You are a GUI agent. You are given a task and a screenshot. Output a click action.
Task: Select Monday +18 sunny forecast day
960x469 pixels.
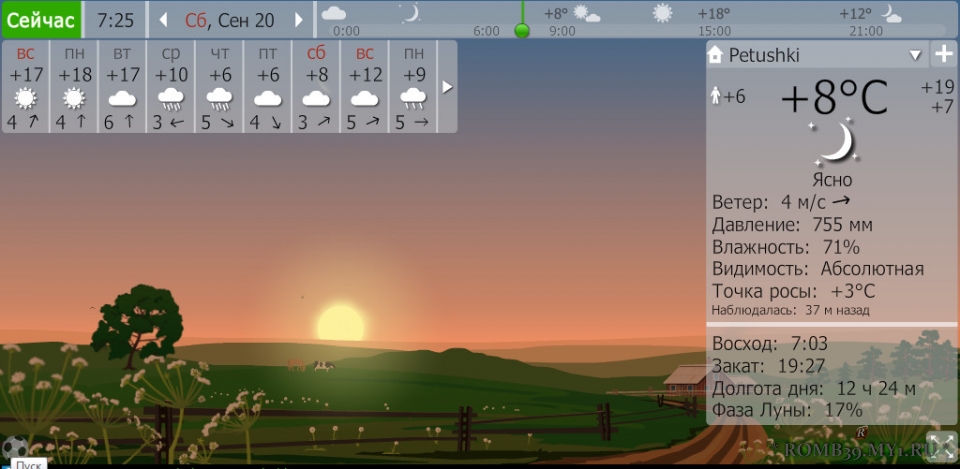(x=73, y=87)
